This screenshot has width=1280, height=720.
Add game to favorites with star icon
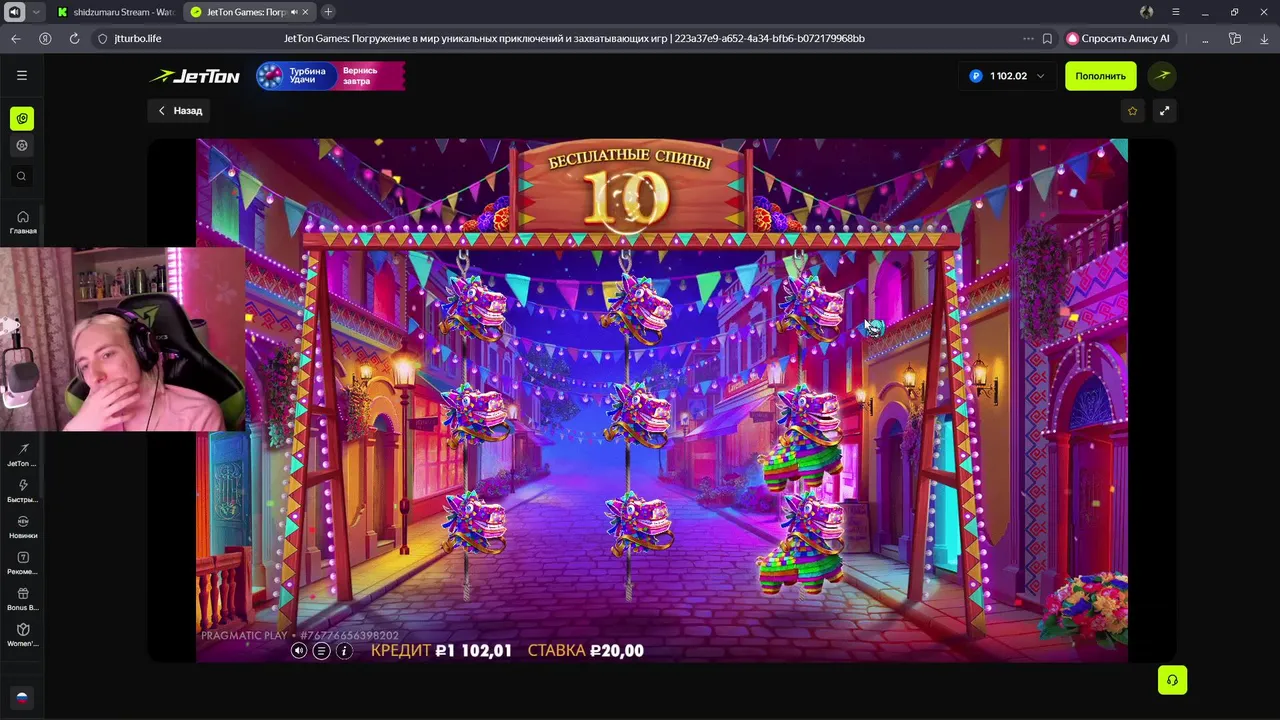pos(1132,111)
